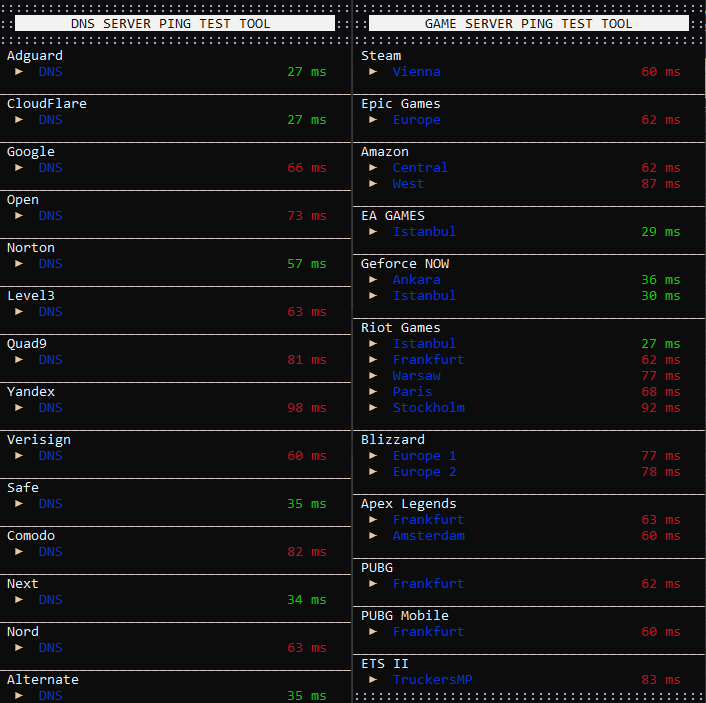The width and height of the screenshot is (706, 703).
Task: Click the arrow under Yandex
Action: (19, 408)
